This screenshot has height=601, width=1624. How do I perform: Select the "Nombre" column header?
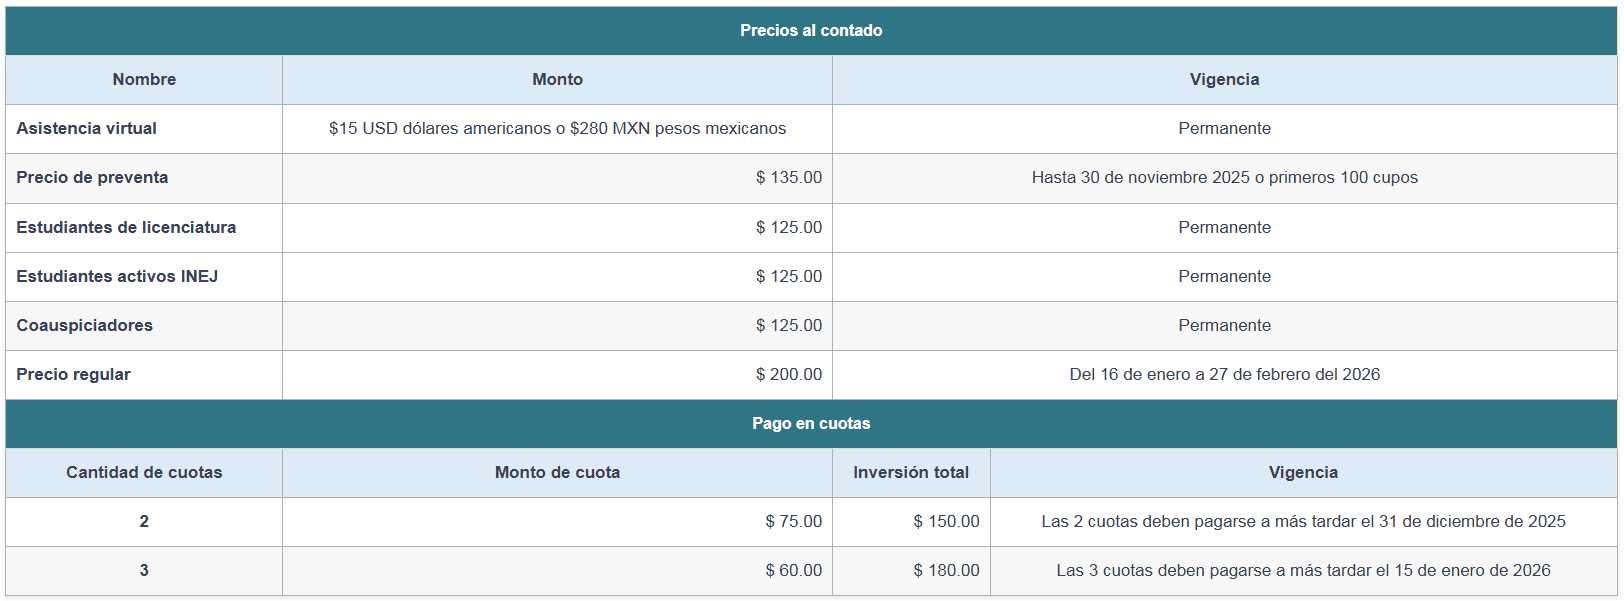click(x=144, y=80)
